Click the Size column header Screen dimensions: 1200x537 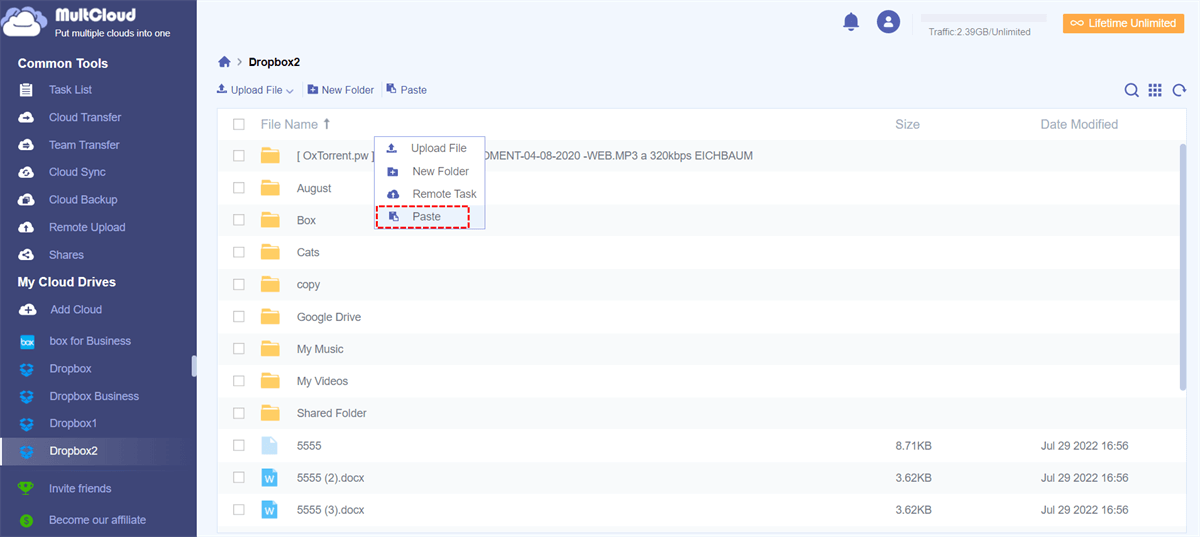pyautogui.click(x=907, y=125)
